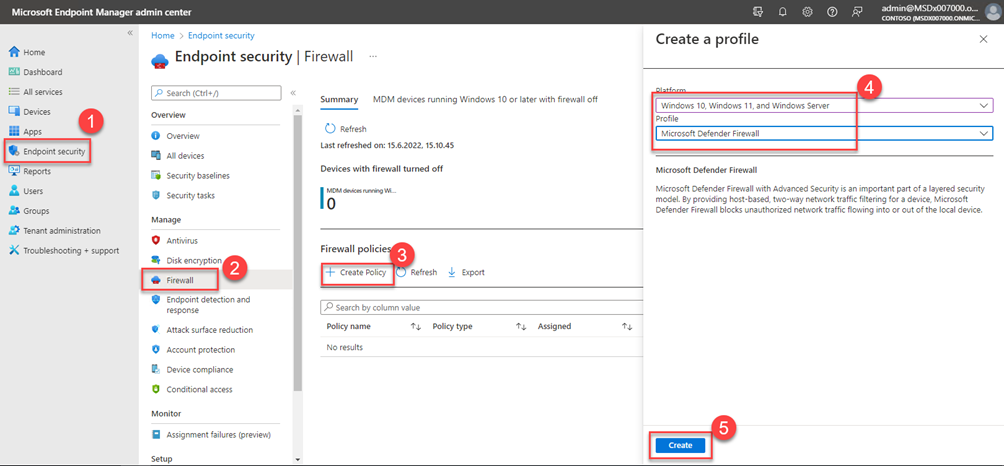The image size is (1004, 466).
Task: Open Security baselines
Action: 198,175
